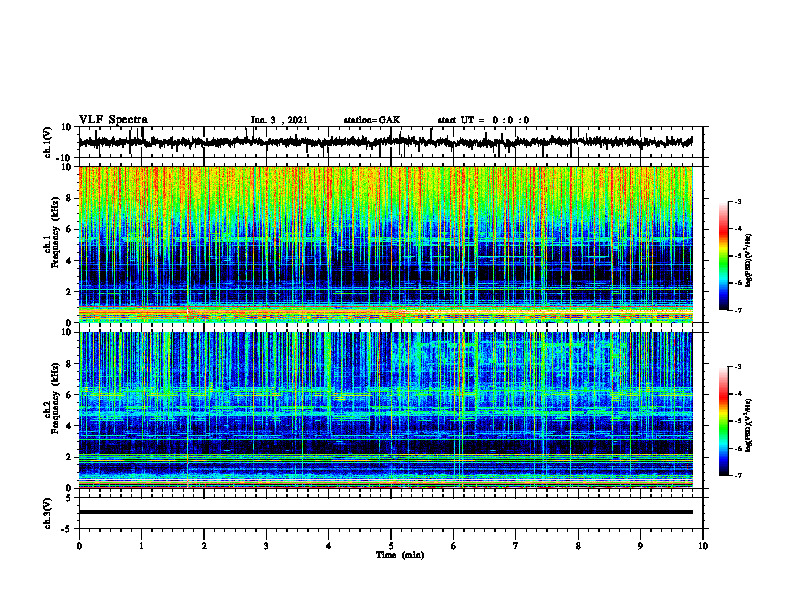
Task: Click the "5" tick on ch.3(V) axis
Action: [x=69, y=498]
